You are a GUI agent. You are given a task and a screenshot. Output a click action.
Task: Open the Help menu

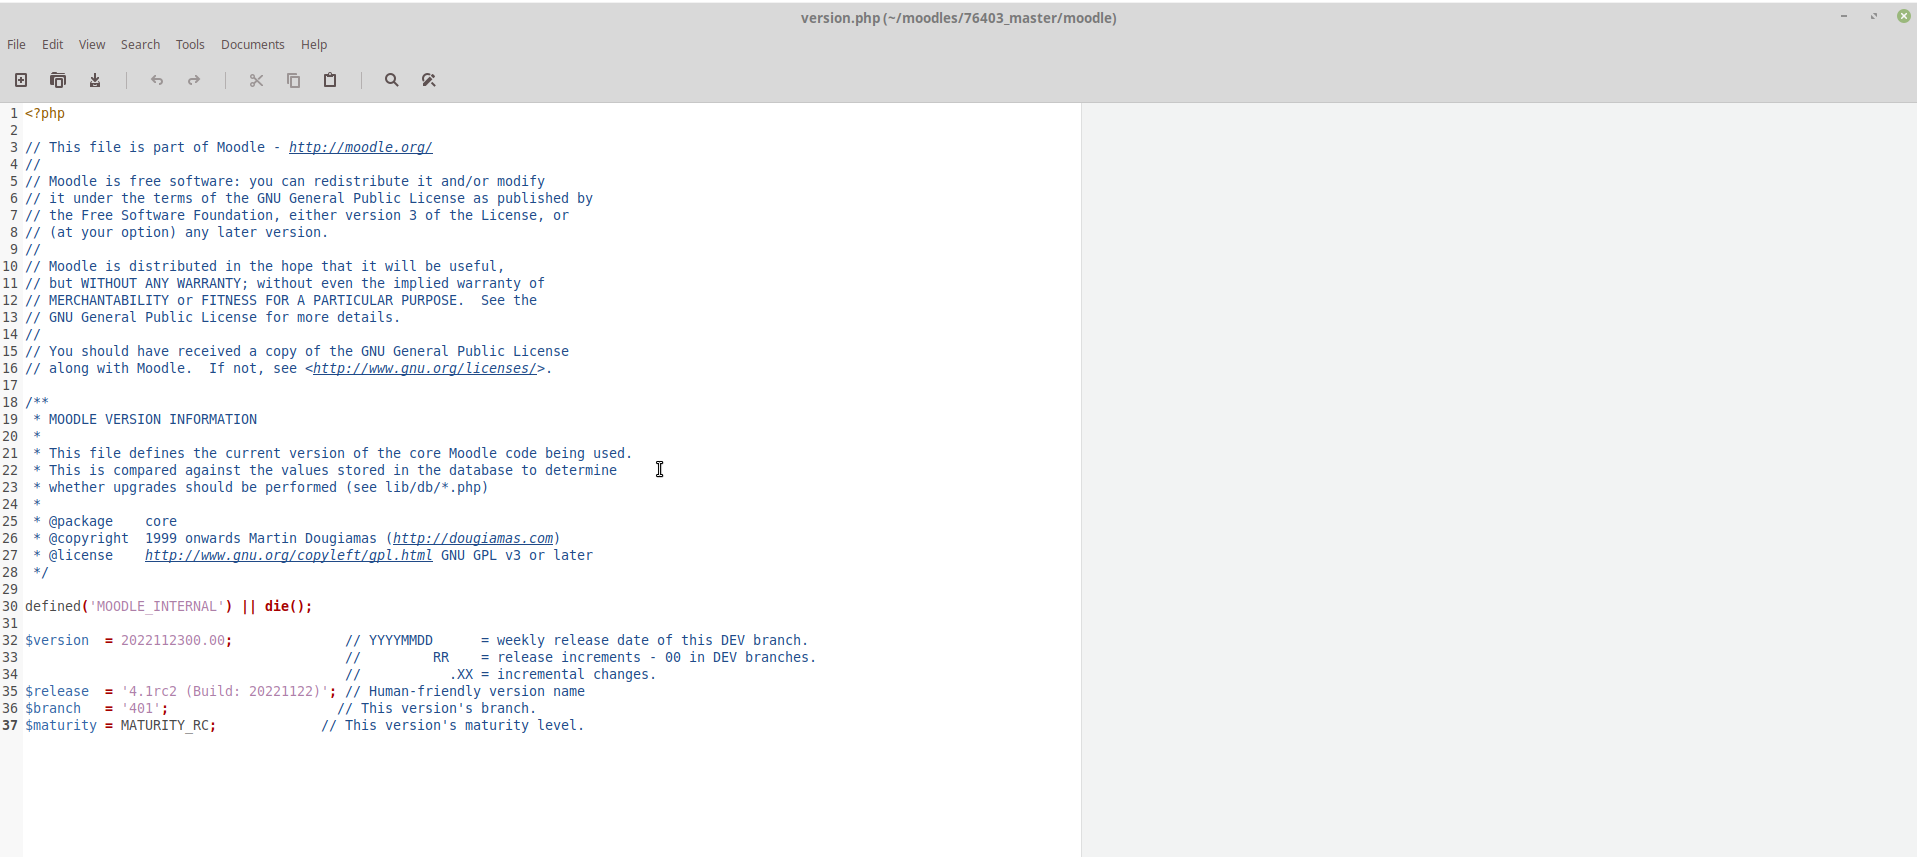tap(314, 45)
